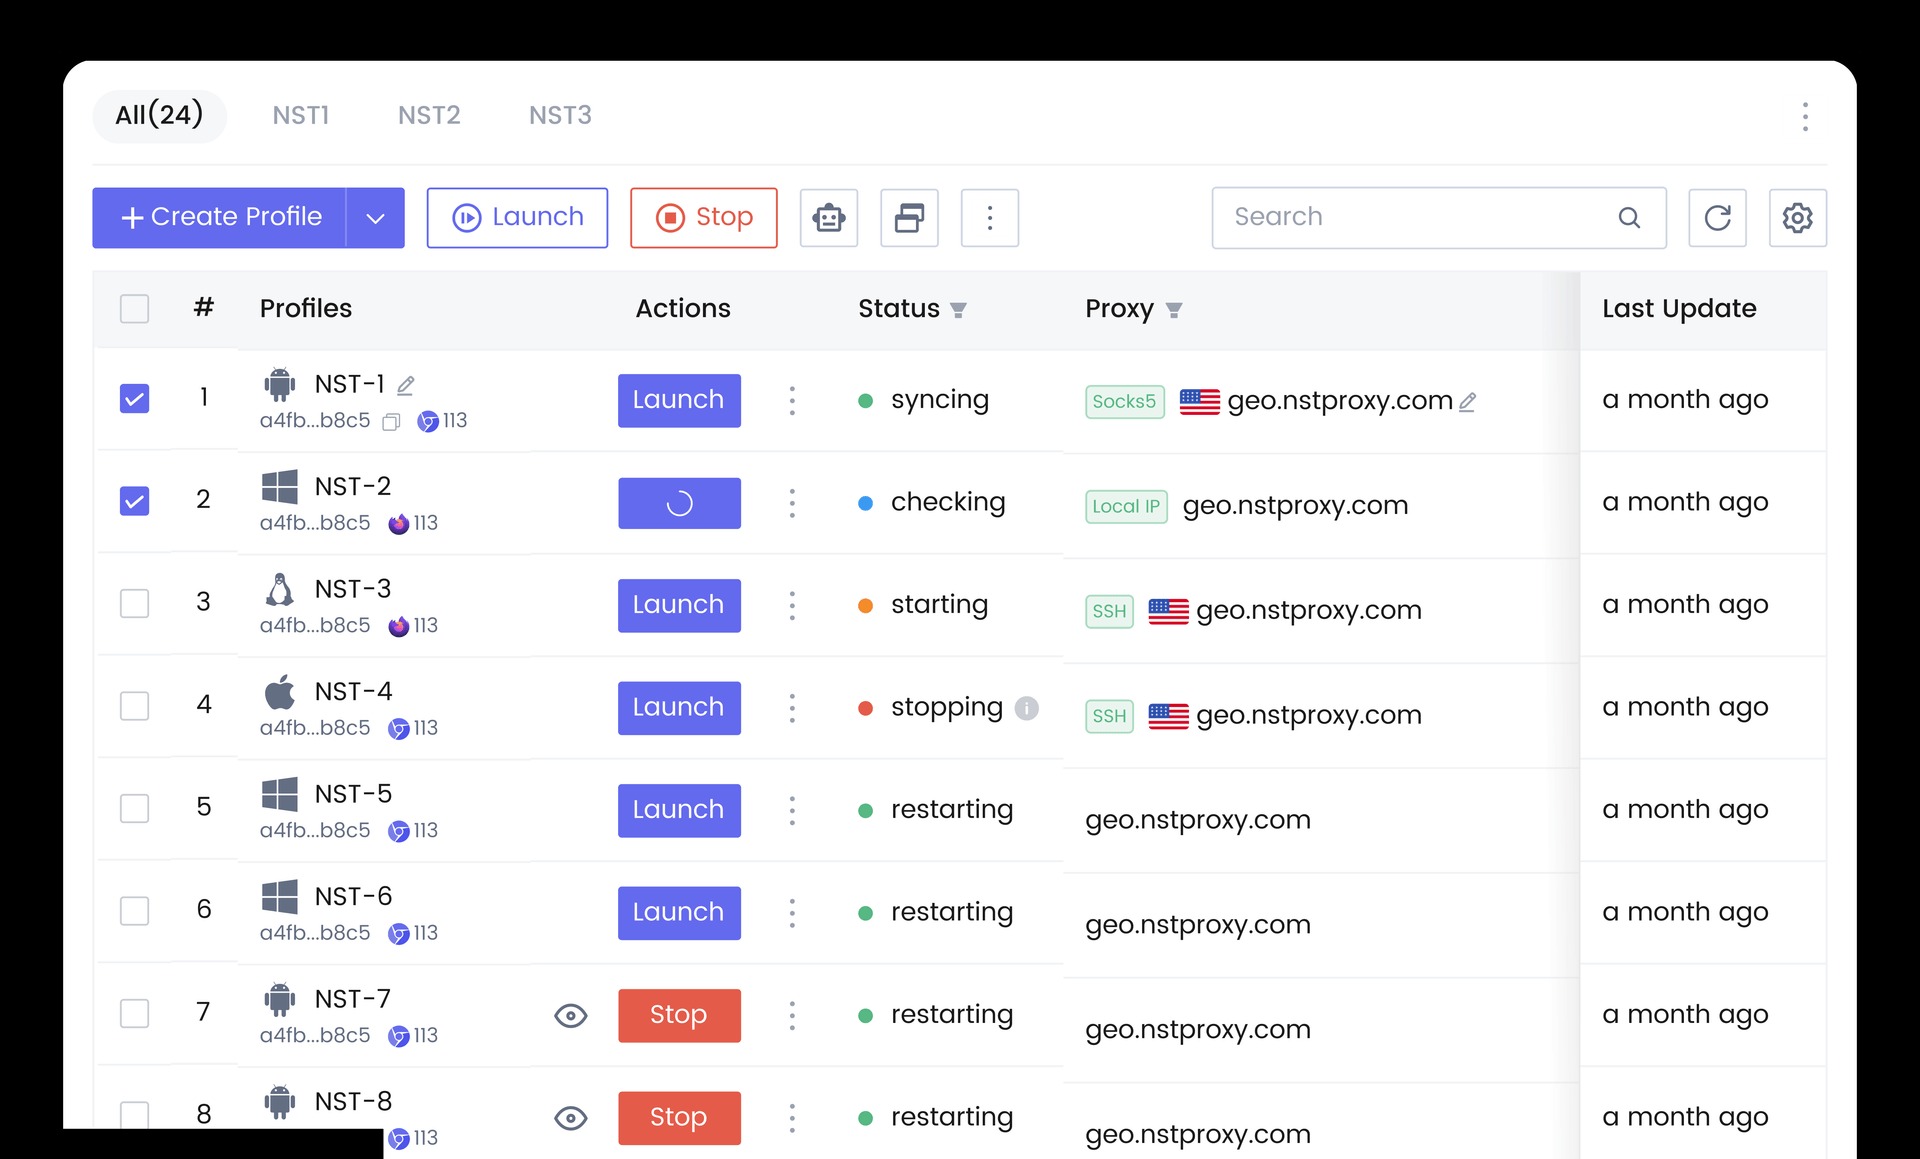Edit the proxy address for NST-1
1920x1159 pixels.
pos(1468,402)
